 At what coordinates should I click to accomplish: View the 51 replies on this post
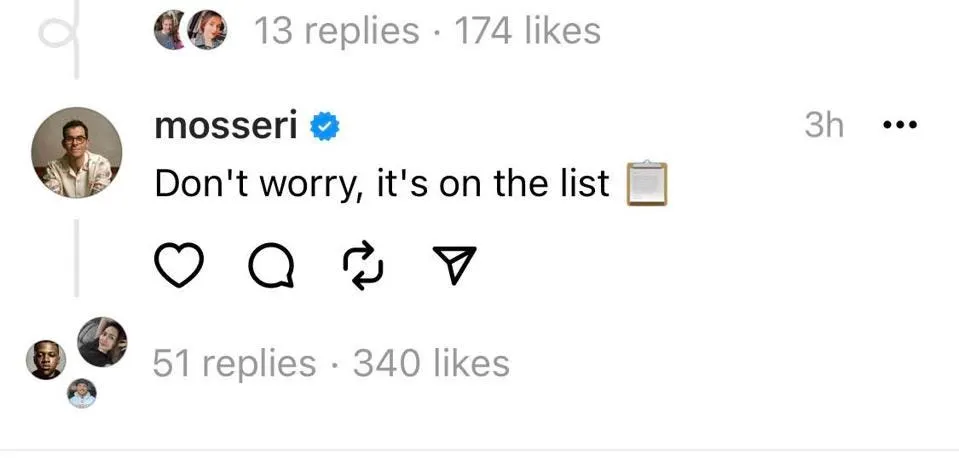pyautogui.click(x=234, y=363)
